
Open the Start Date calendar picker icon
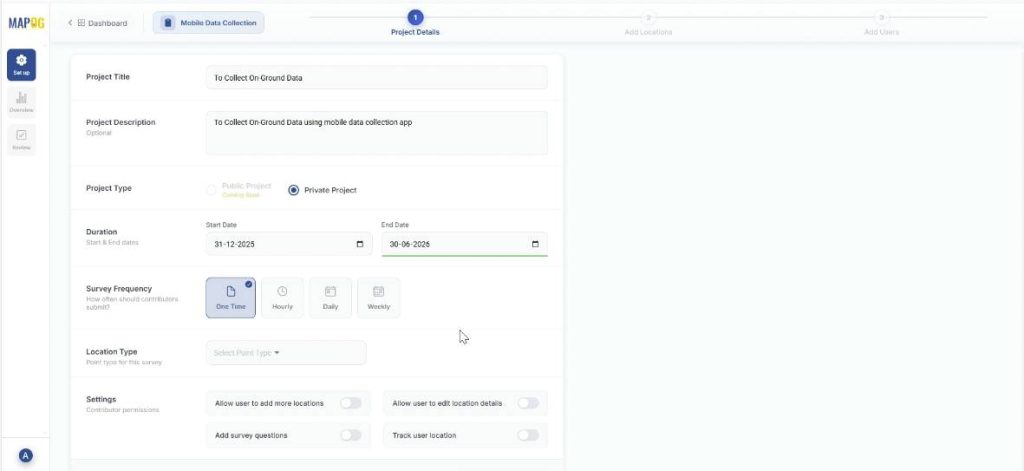pos(360,244)
